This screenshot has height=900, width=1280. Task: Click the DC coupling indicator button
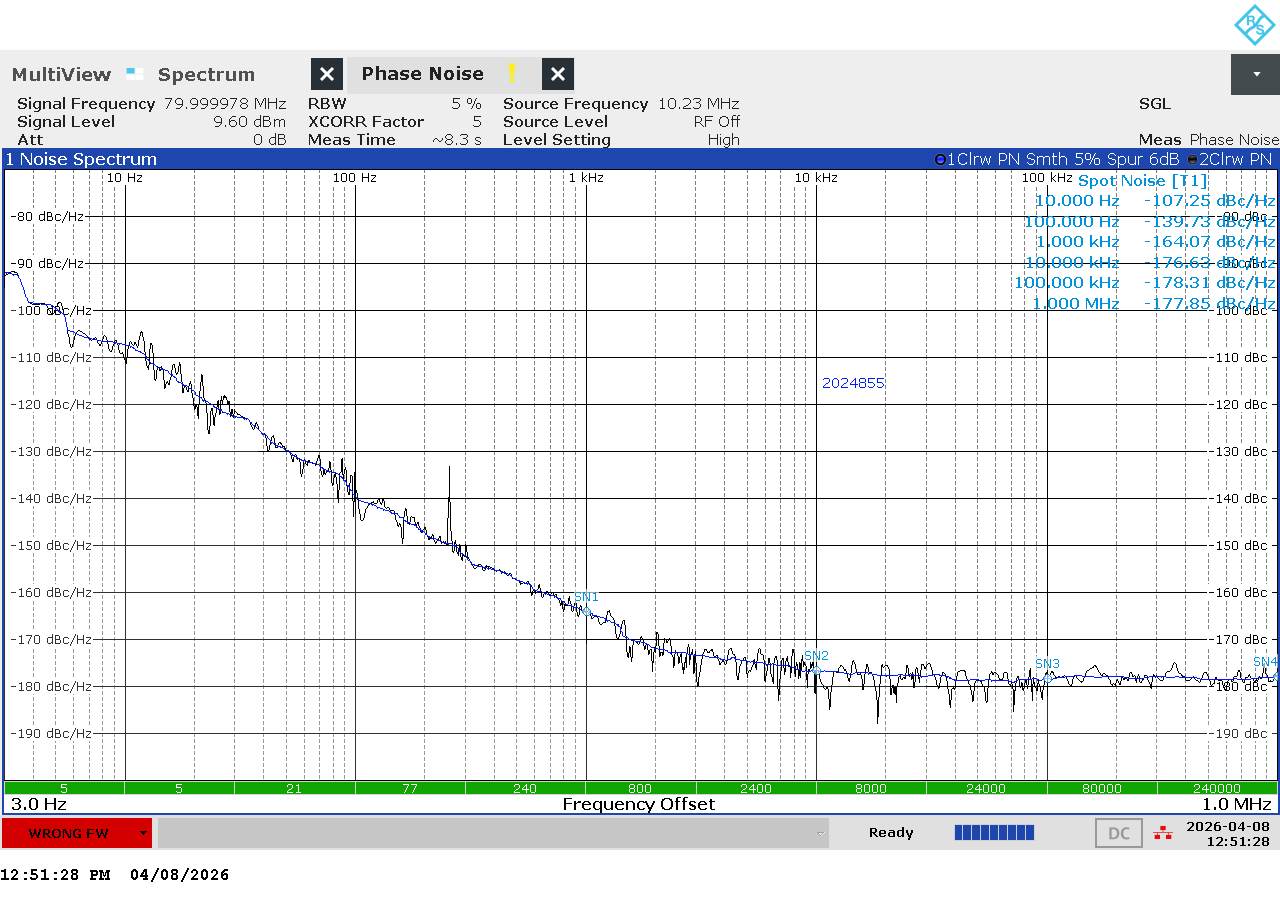coord(1119,833)
